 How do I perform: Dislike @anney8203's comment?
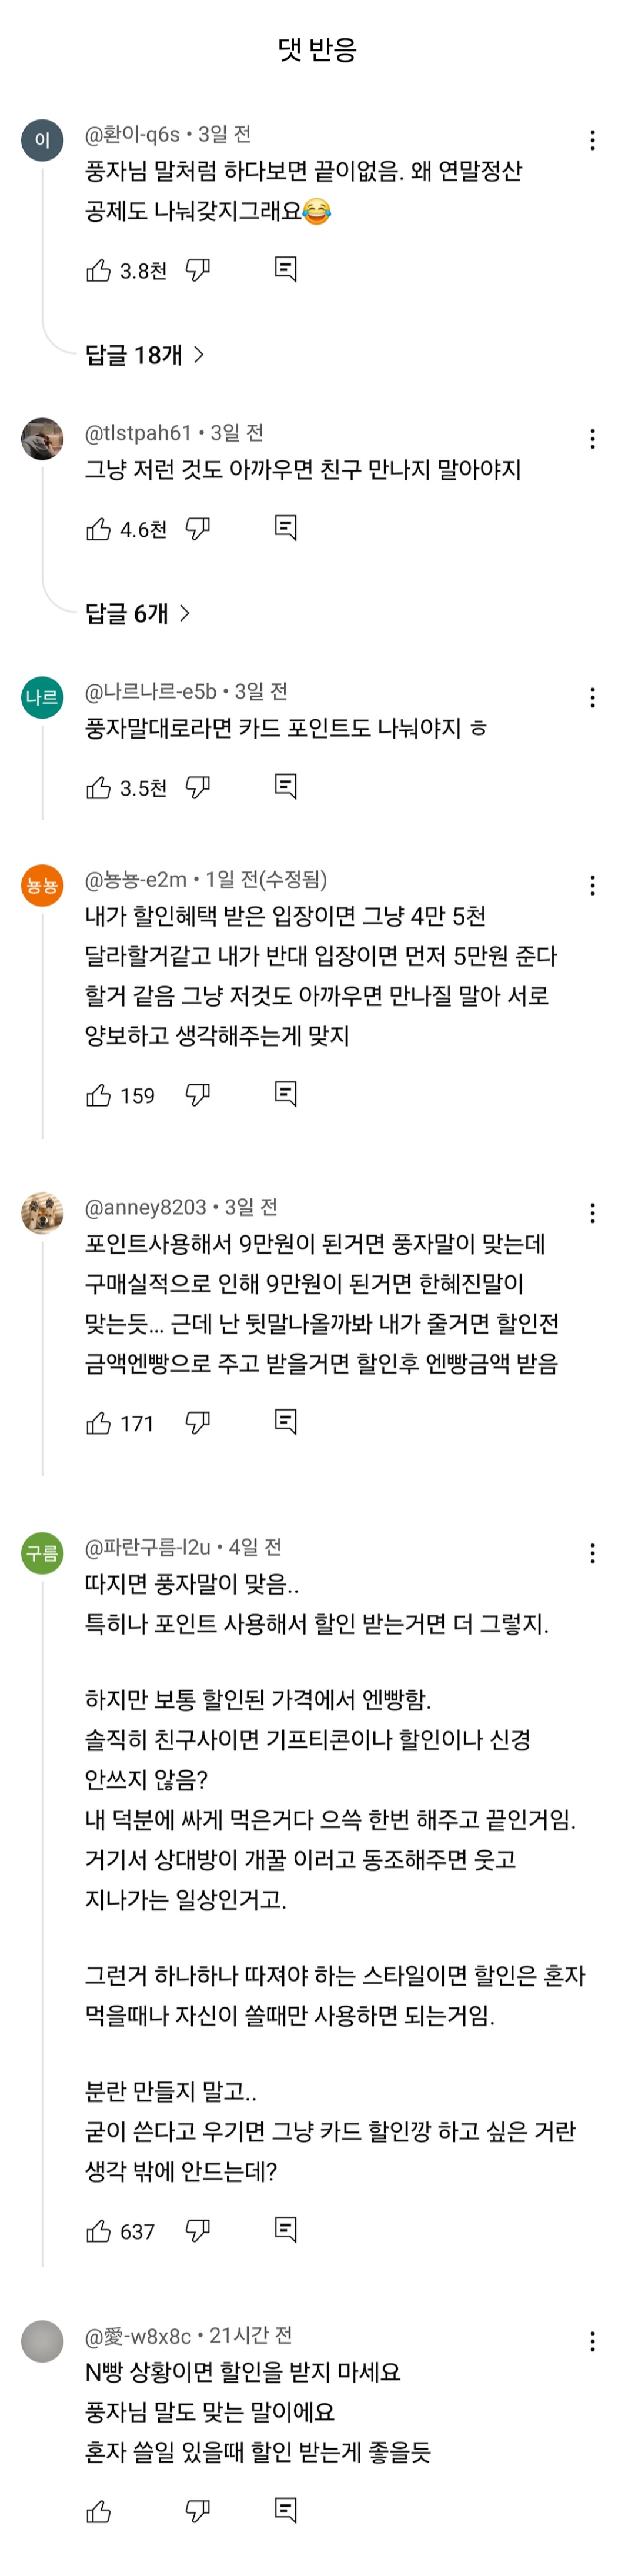(x=198, y=1423)
